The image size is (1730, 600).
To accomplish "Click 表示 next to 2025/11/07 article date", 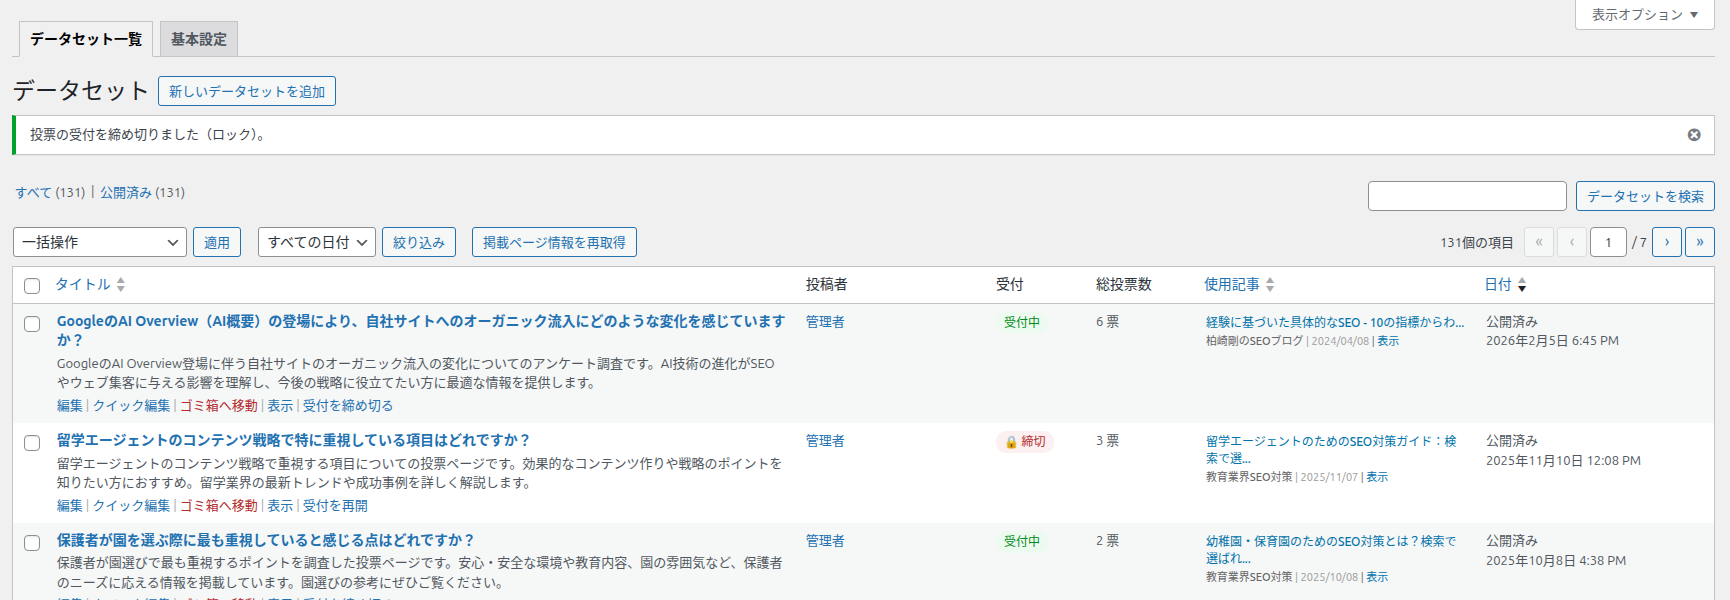I will tap(1377, 477).
